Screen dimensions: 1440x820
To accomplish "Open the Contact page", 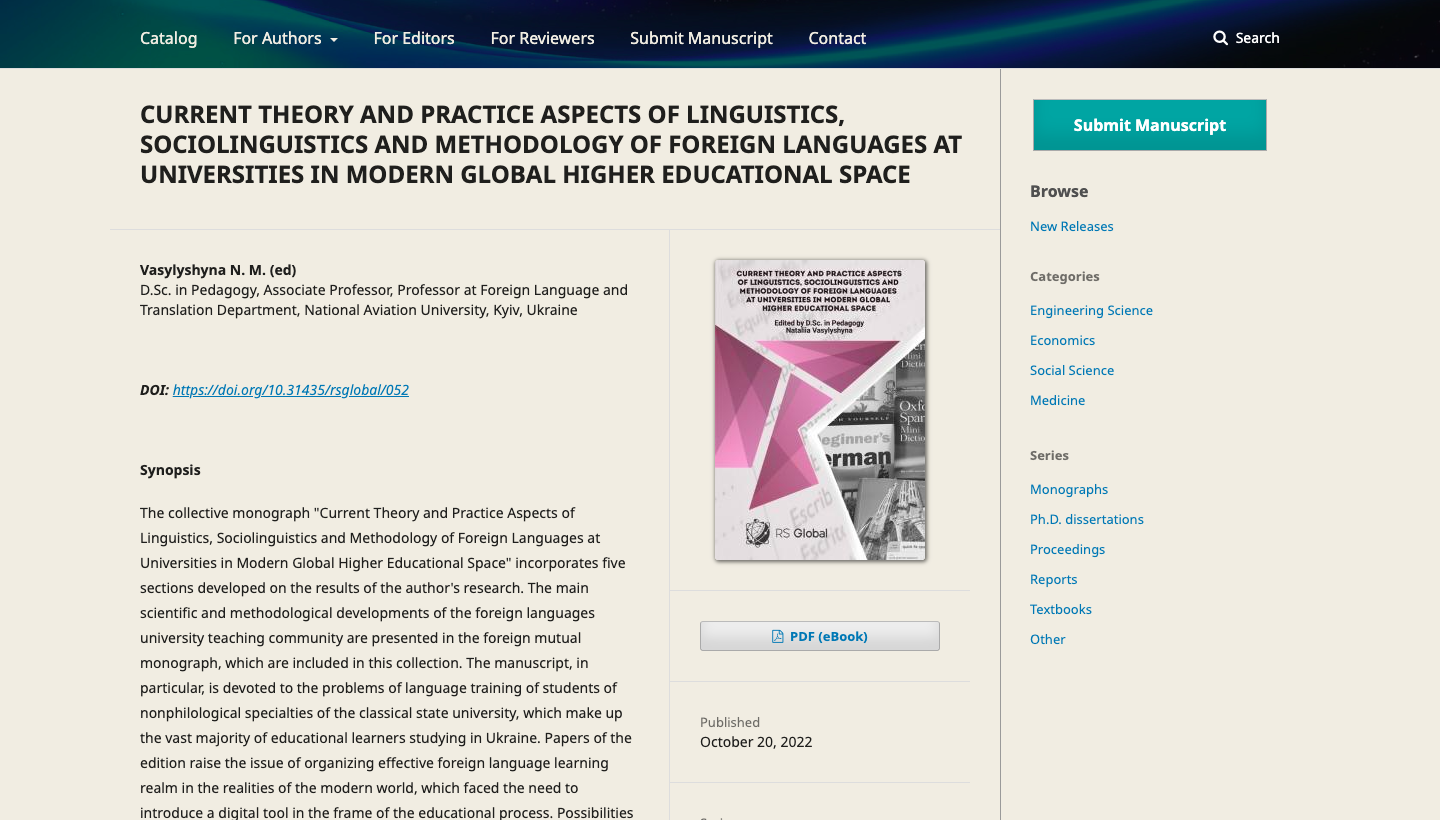I will [x=837, y=38].
